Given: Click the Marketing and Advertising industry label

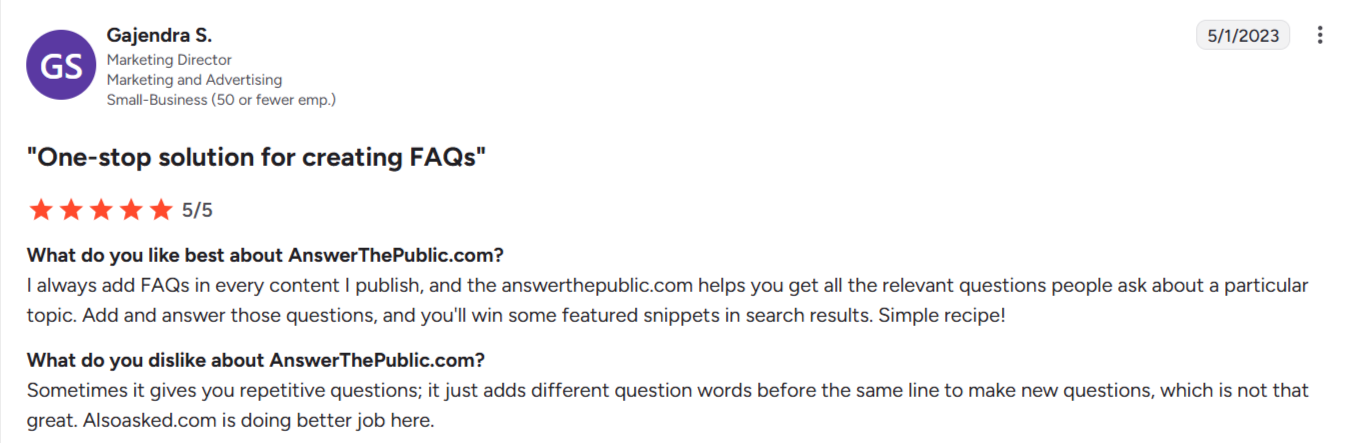Looking at the screenshot, I should click(x=194, y=80).
